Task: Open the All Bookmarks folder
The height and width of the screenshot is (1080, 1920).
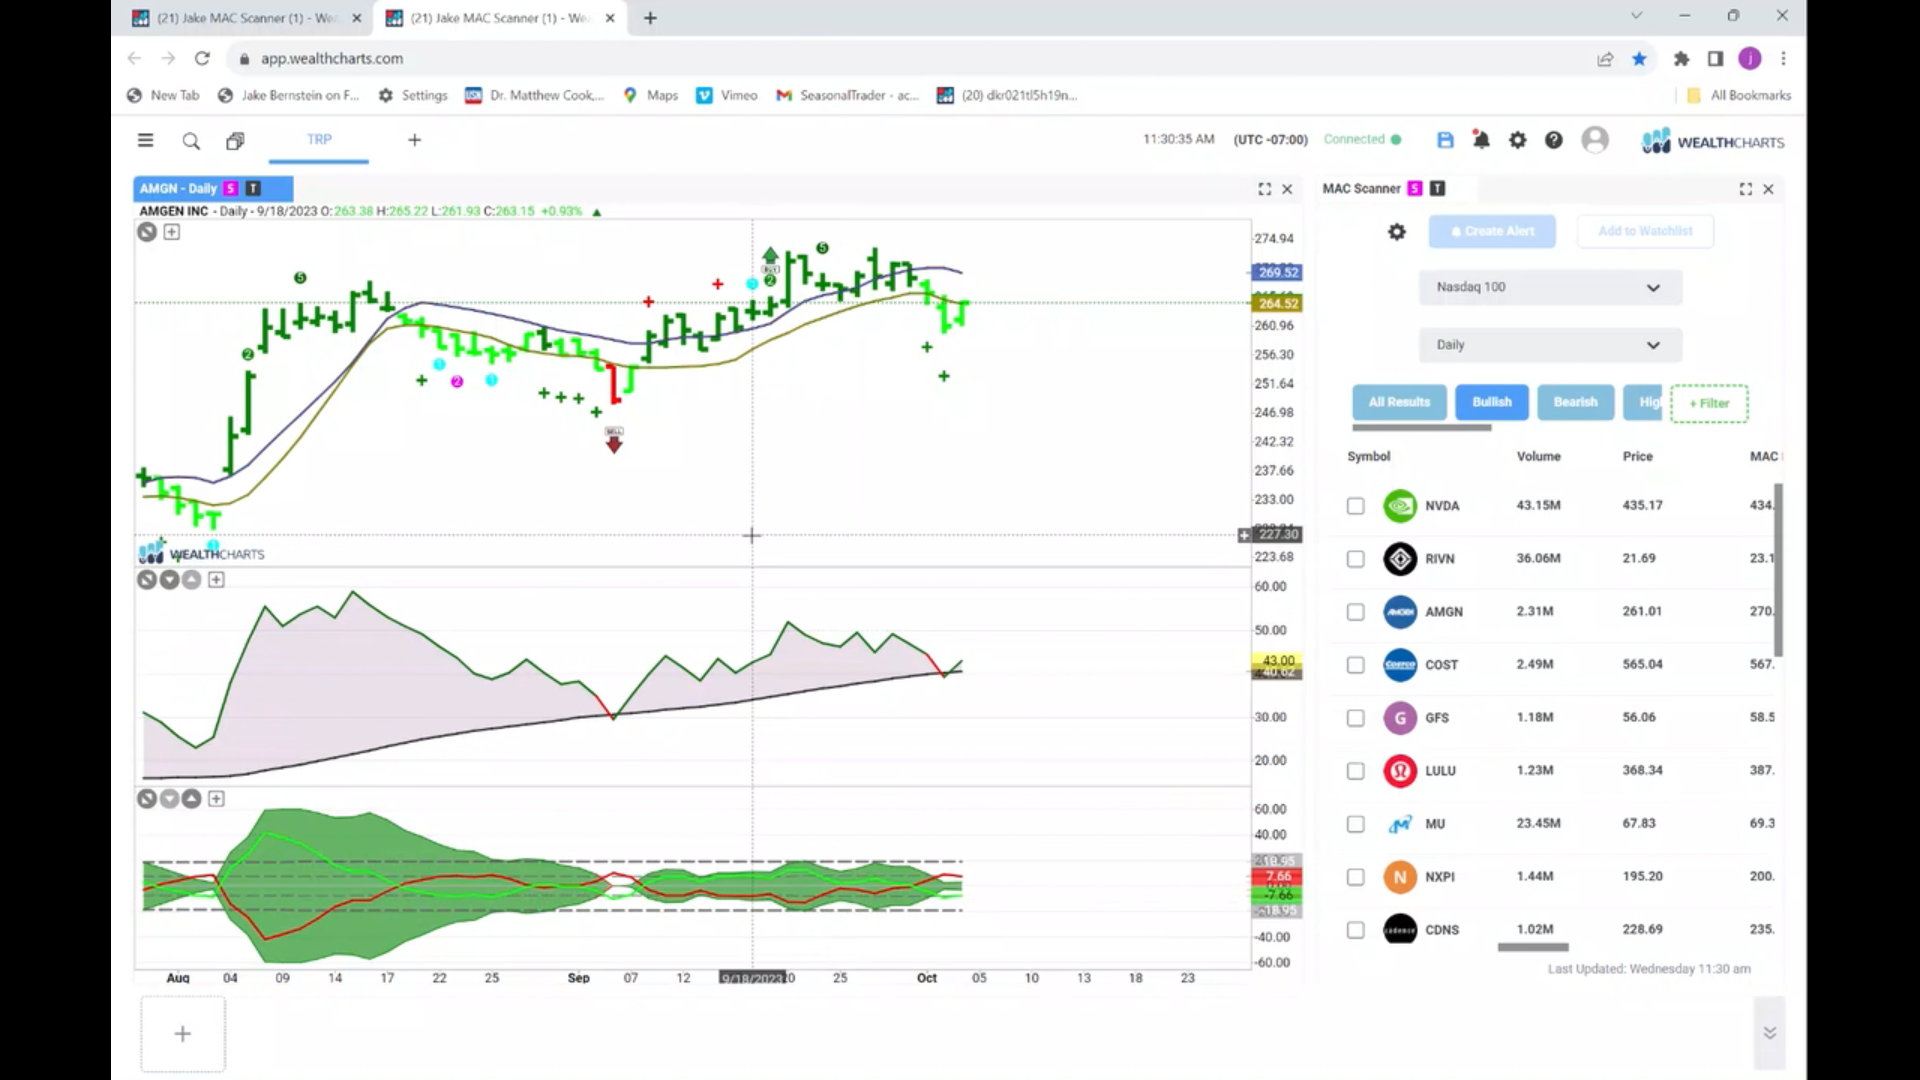Action: [1739, 95]
